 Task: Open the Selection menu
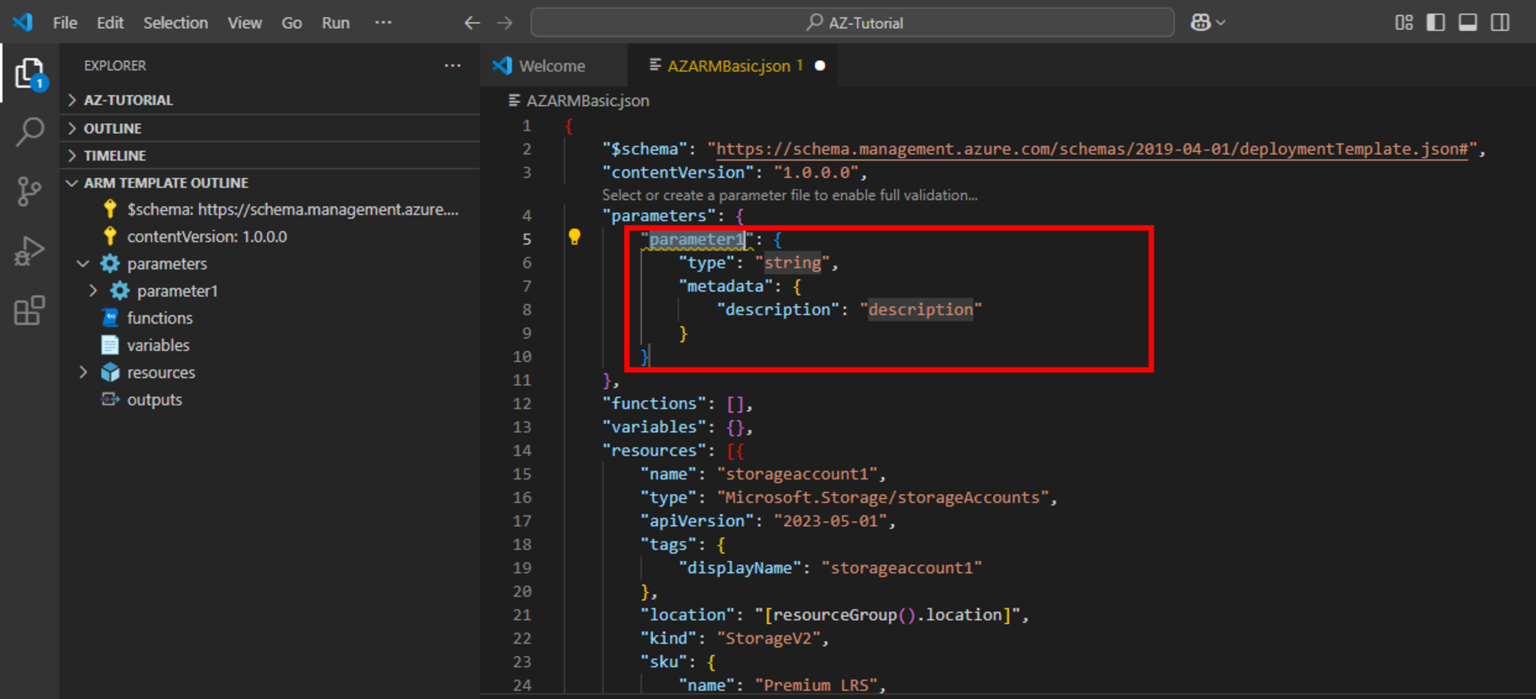[175, 22]
